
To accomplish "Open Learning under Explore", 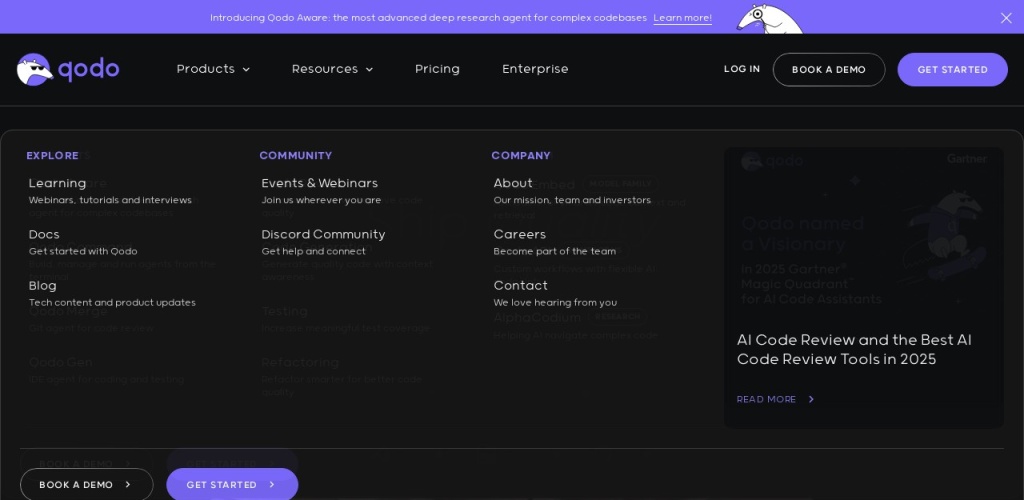I will (x=57, y=183).
